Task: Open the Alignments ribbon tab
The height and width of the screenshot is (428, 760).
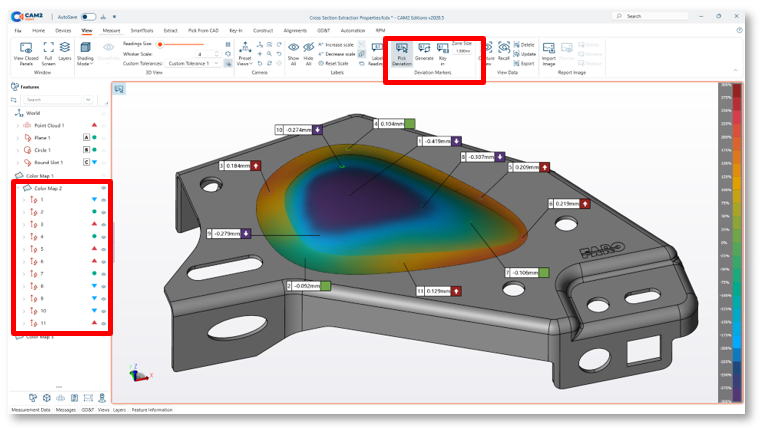Action: [295, 31]
